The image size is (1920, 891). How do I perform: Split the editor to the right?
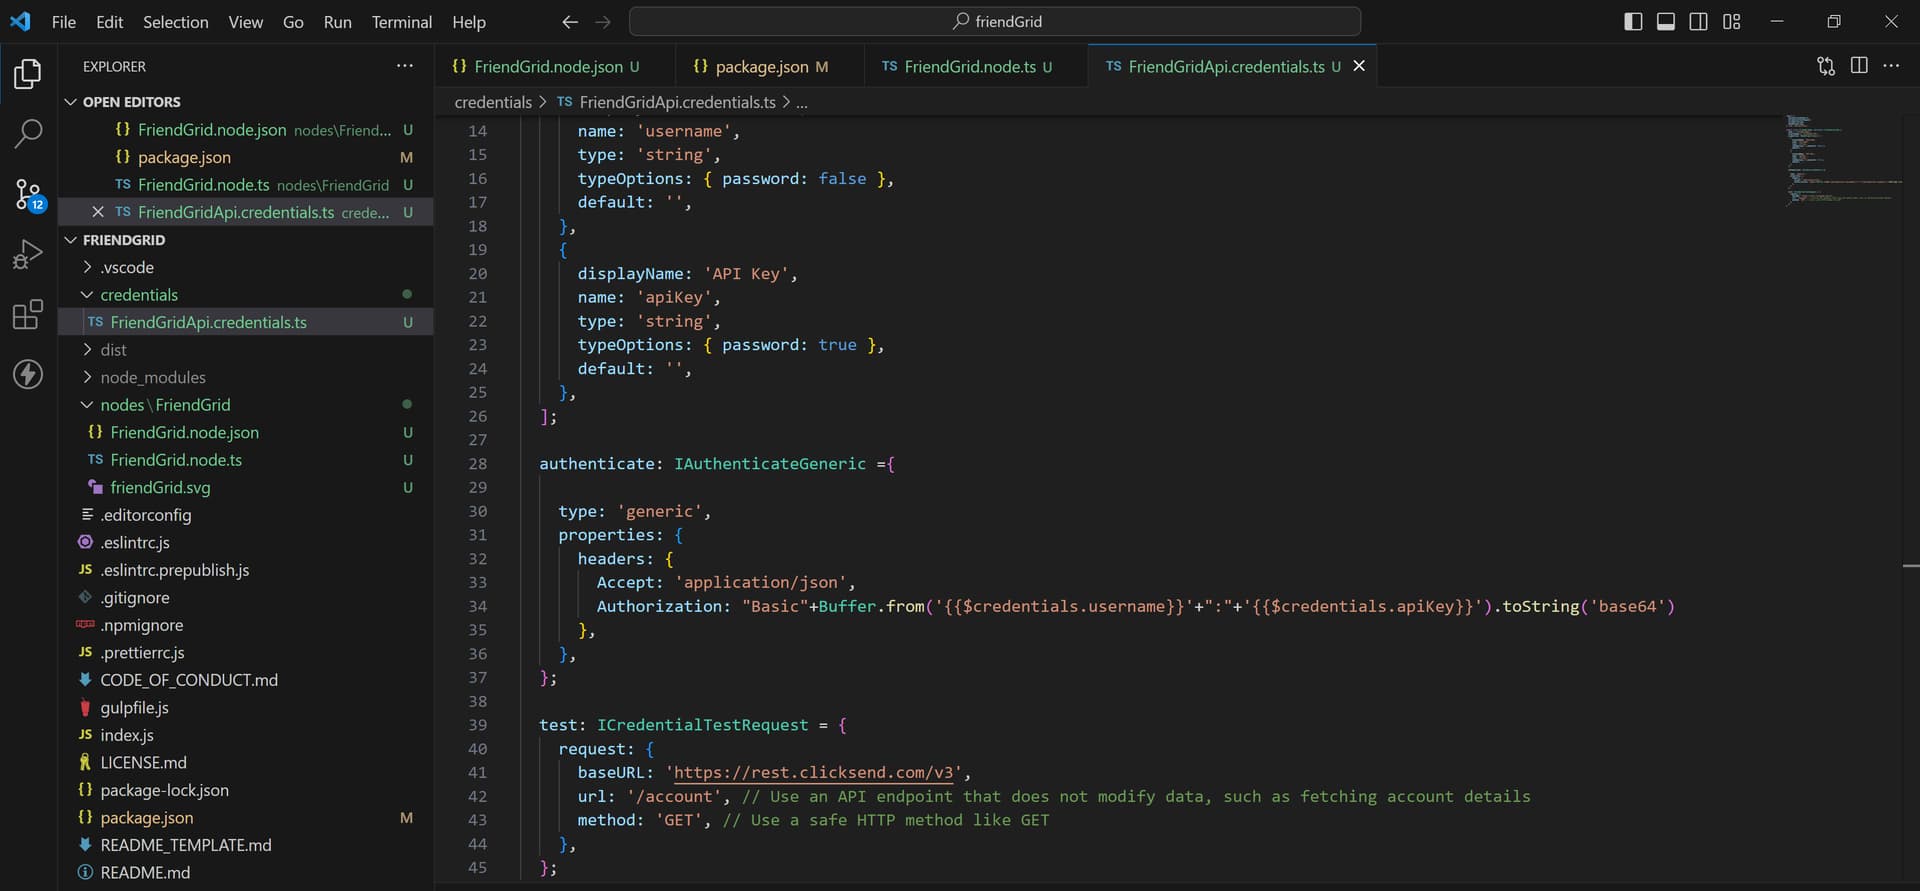[x=1859, y=66]
